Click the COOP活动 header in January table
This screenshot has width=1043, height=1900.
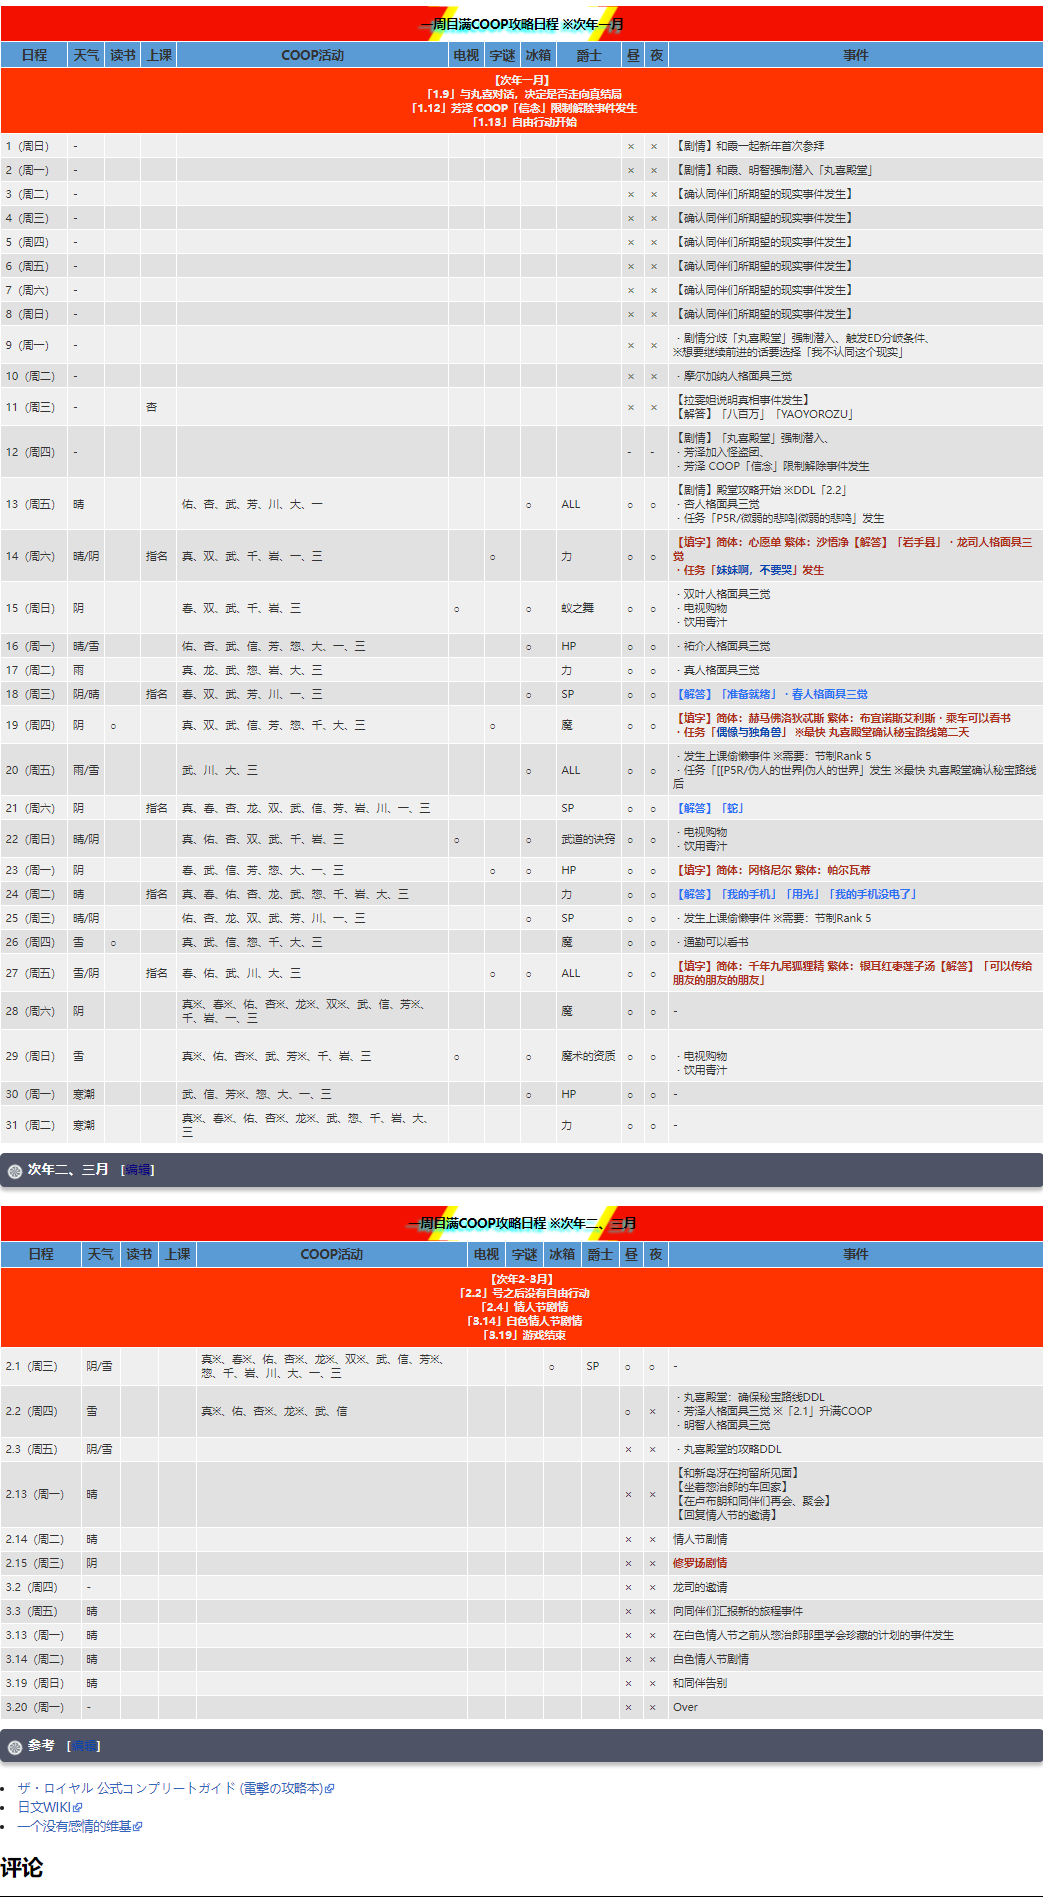click(312, 55)
